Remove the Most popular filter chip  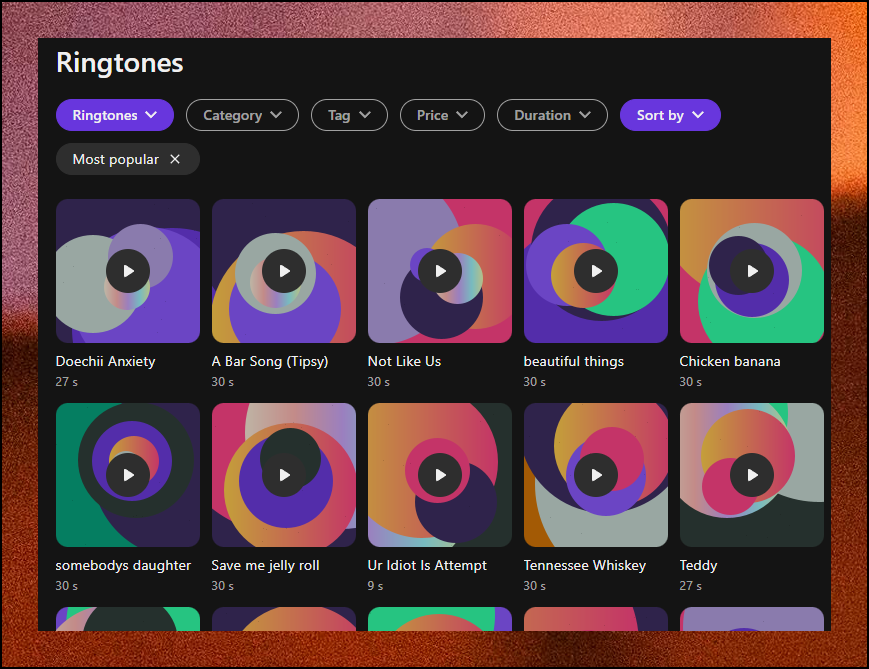pos(175,159)
